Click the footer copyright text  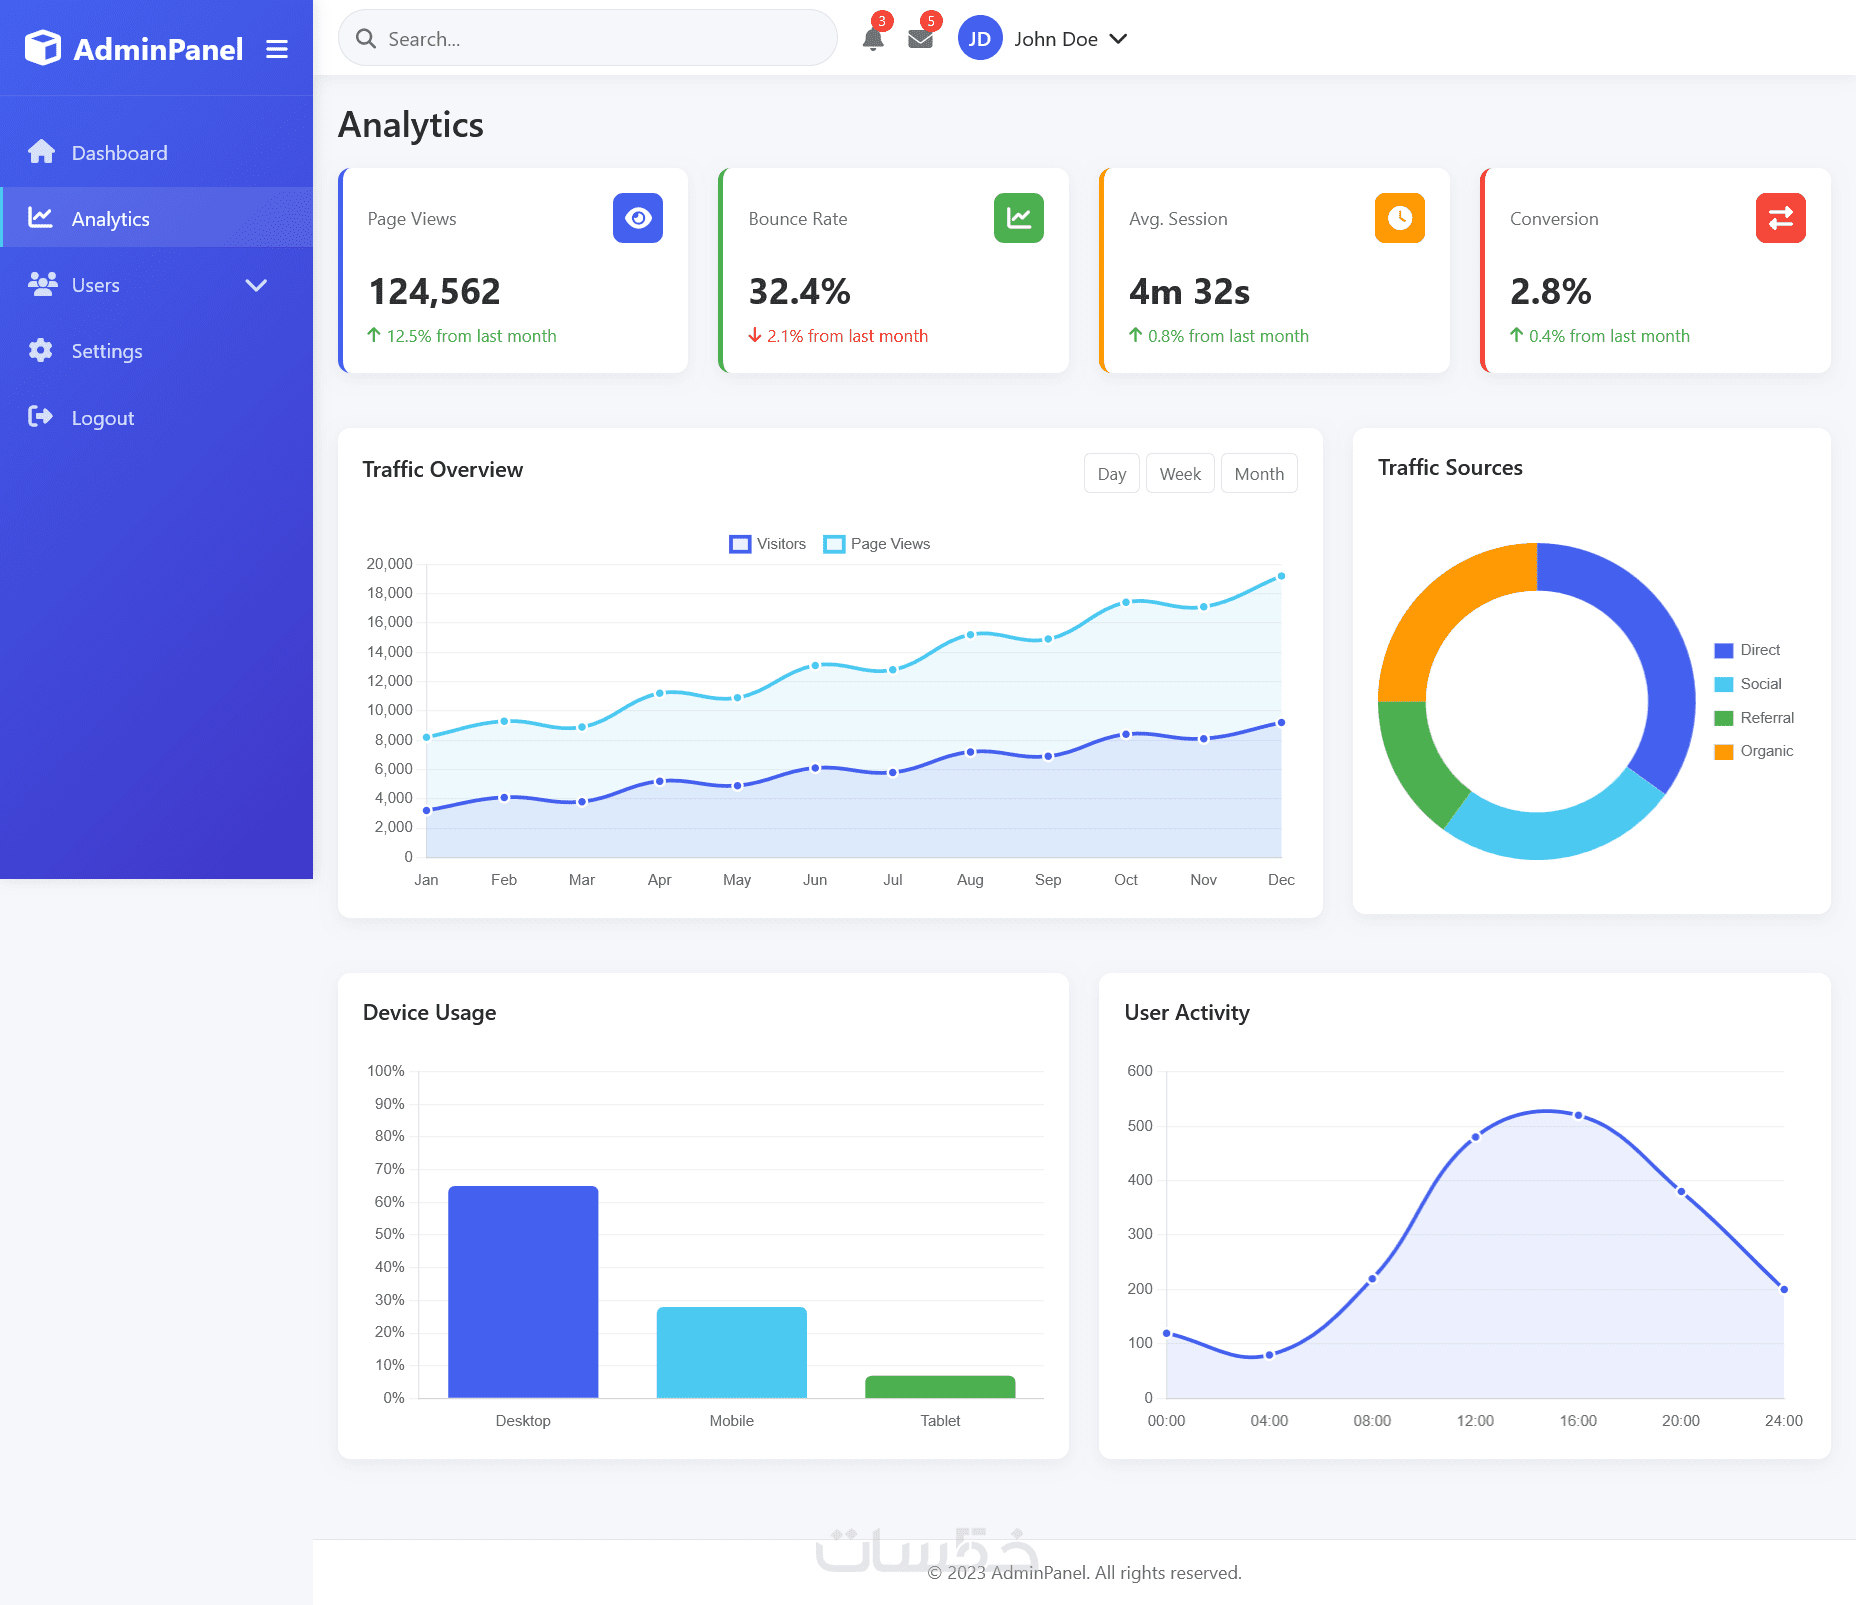click(1084, 1572)
